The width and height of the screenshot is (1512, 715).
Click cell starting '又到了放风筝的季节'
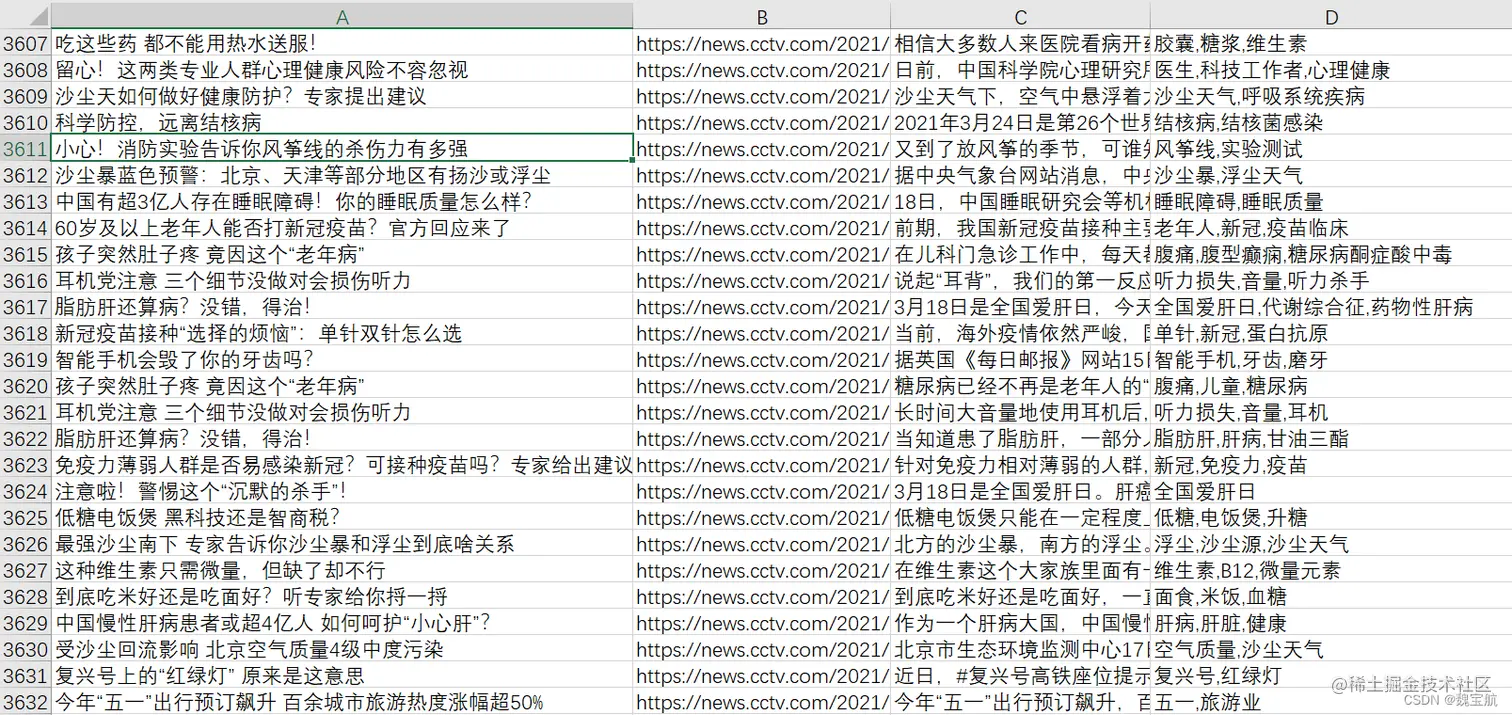tap(1020, 149)
